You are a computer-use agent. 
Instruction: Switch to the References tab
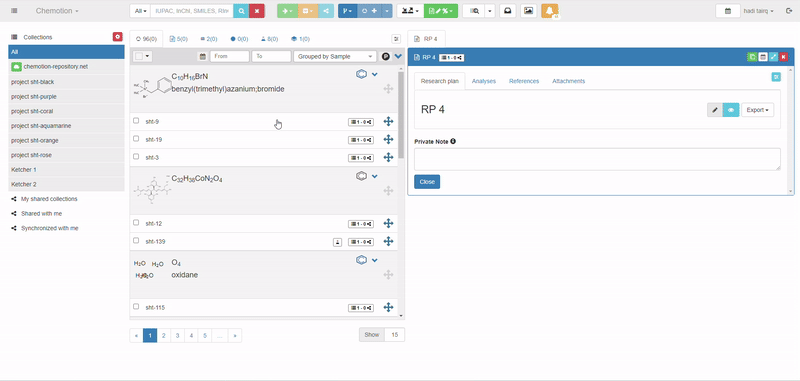coord(524,81)
